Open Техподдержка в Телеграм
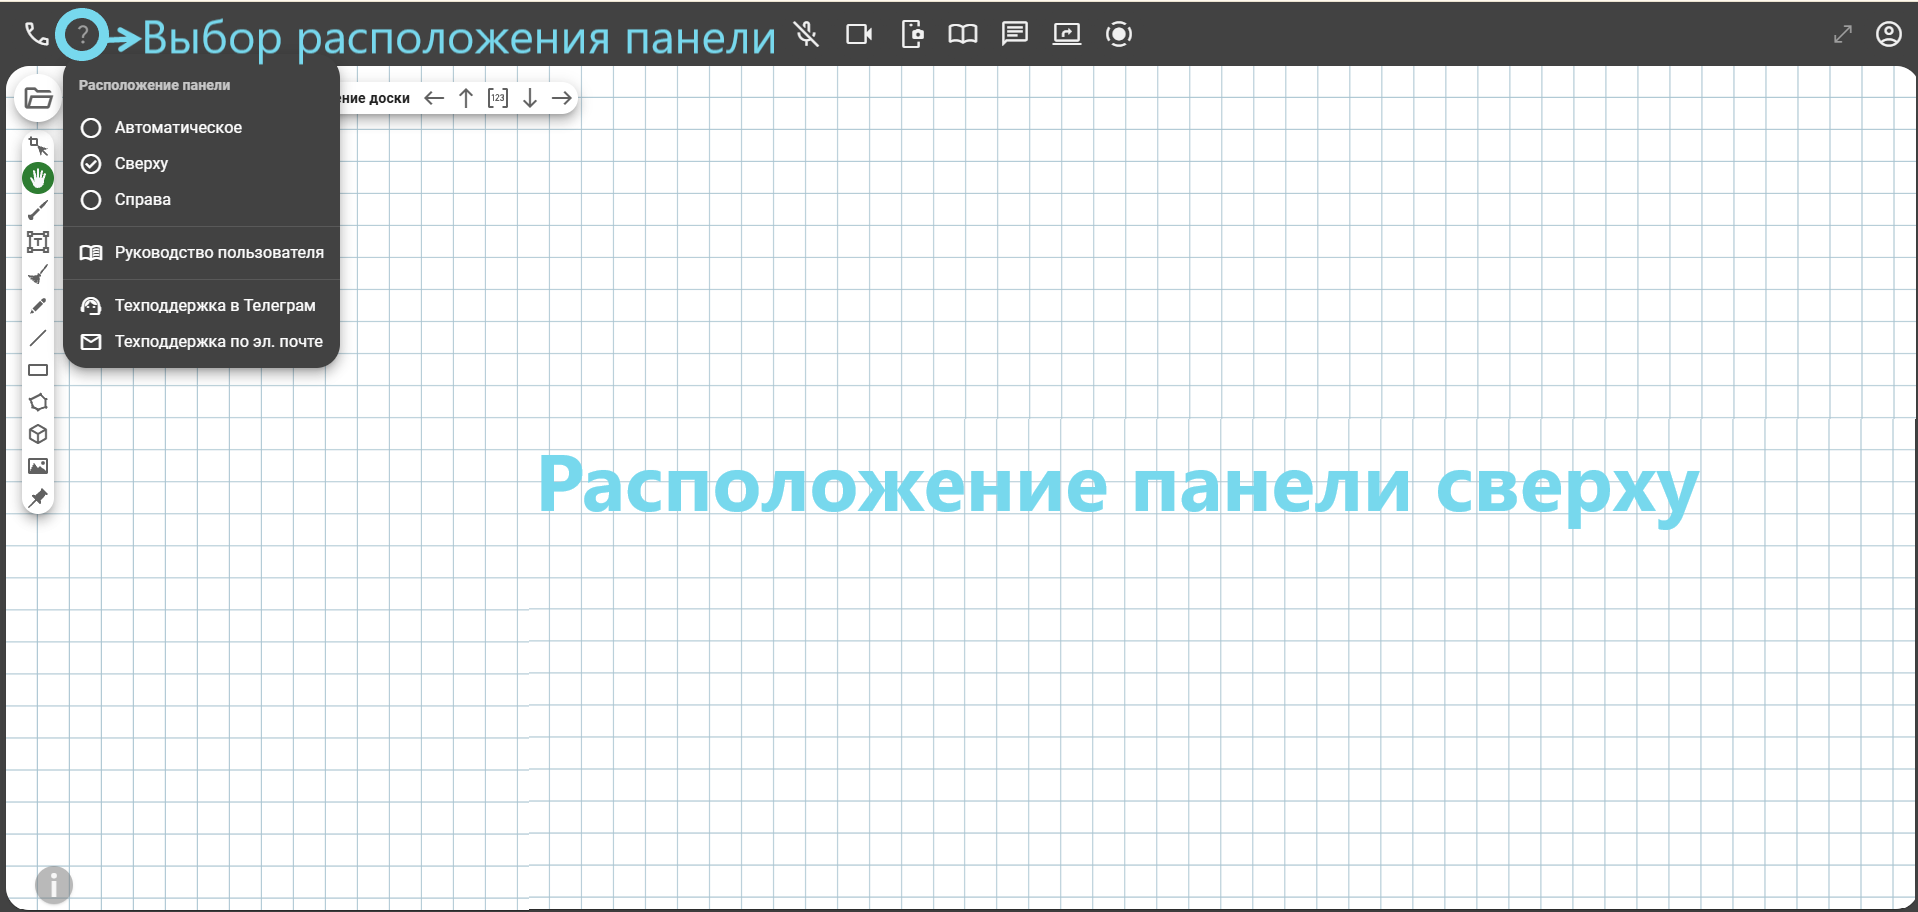The image size is (1918, 912). (x=214, y=306)
